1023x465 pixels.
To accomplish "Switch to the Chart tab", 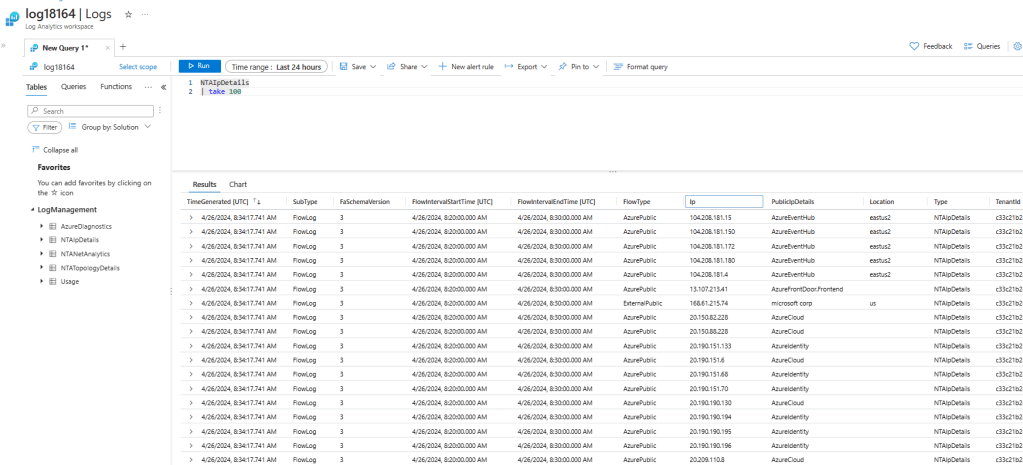I will (238, 185).
